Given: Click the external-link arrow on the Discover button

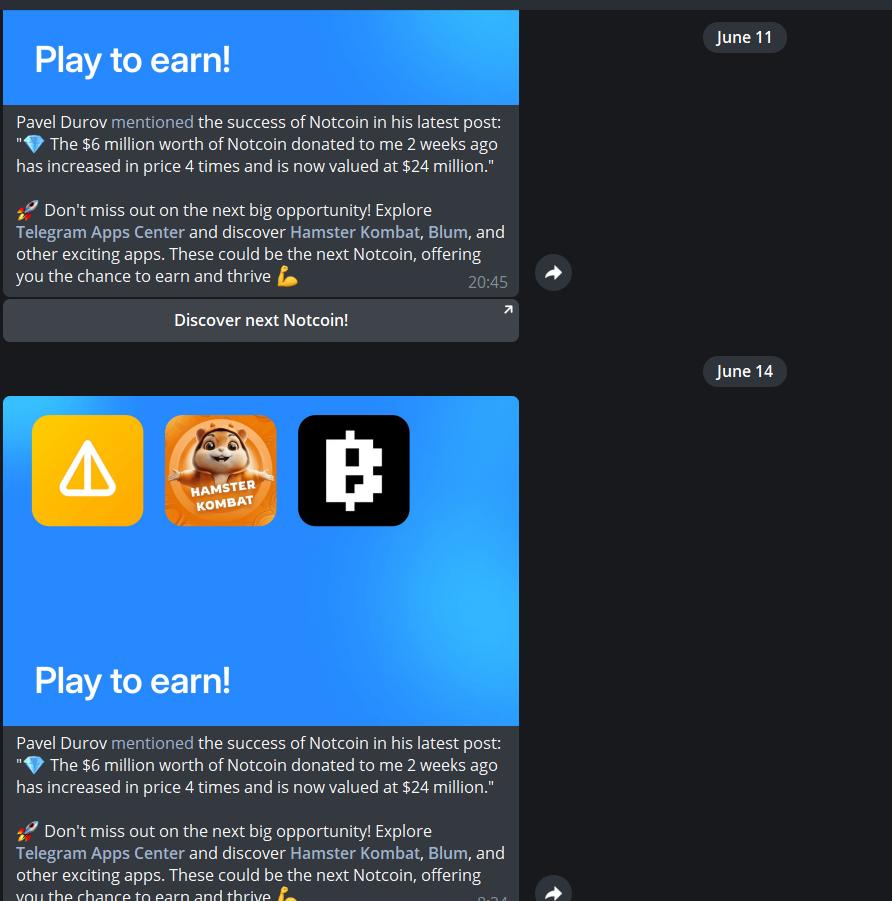Looking at the screenshot, I should point(508,310).
